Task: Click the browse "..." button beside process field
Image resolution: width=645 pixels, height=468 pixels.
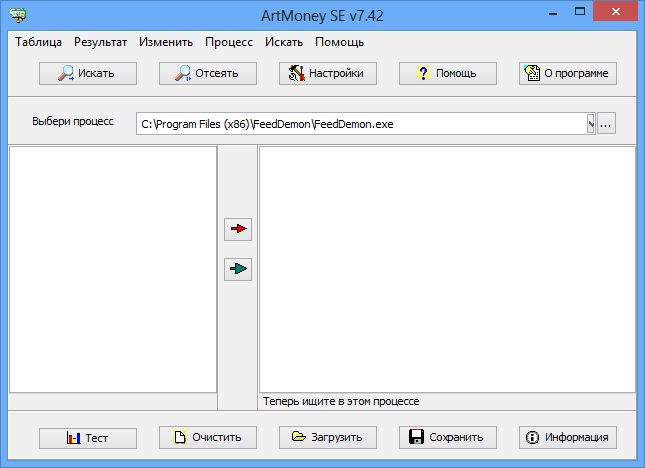Action: [x=607, y=124]
